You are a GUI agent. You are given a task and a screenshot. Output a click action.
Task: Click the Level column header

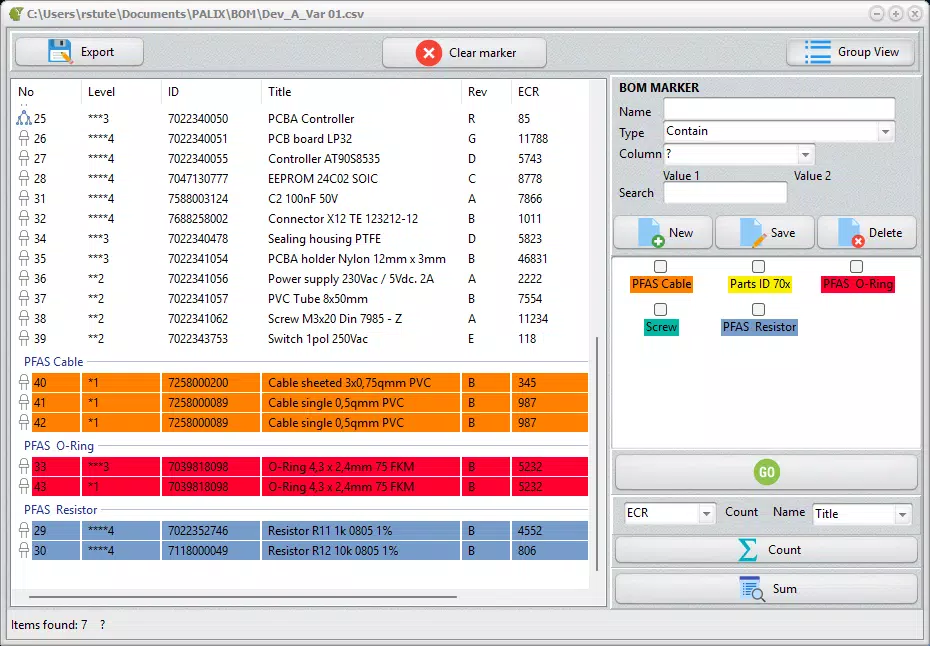(x=121, y=92)
